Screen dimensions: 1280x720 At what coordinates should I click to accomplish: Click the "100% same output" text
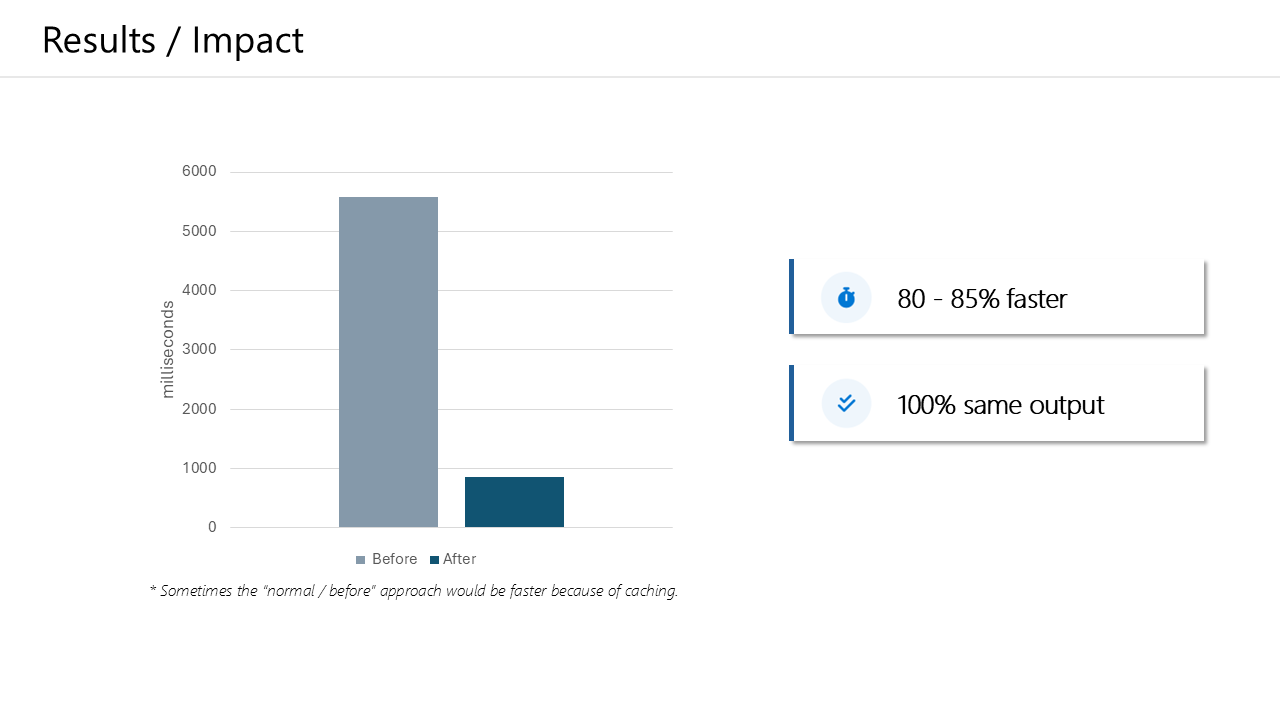[1000, 405]
